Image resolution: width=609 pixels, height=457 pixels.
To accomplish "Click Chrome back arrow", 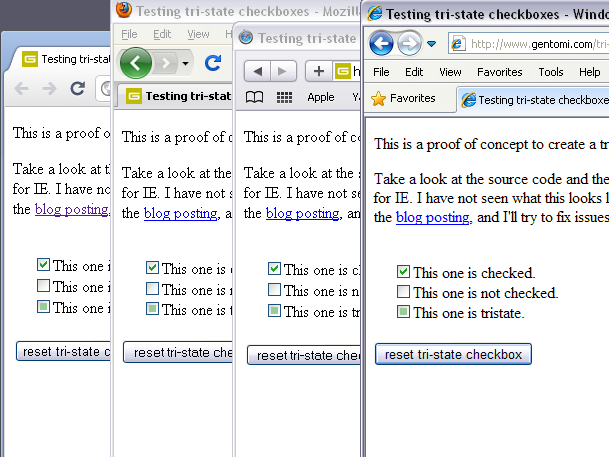I will point(21,89).
